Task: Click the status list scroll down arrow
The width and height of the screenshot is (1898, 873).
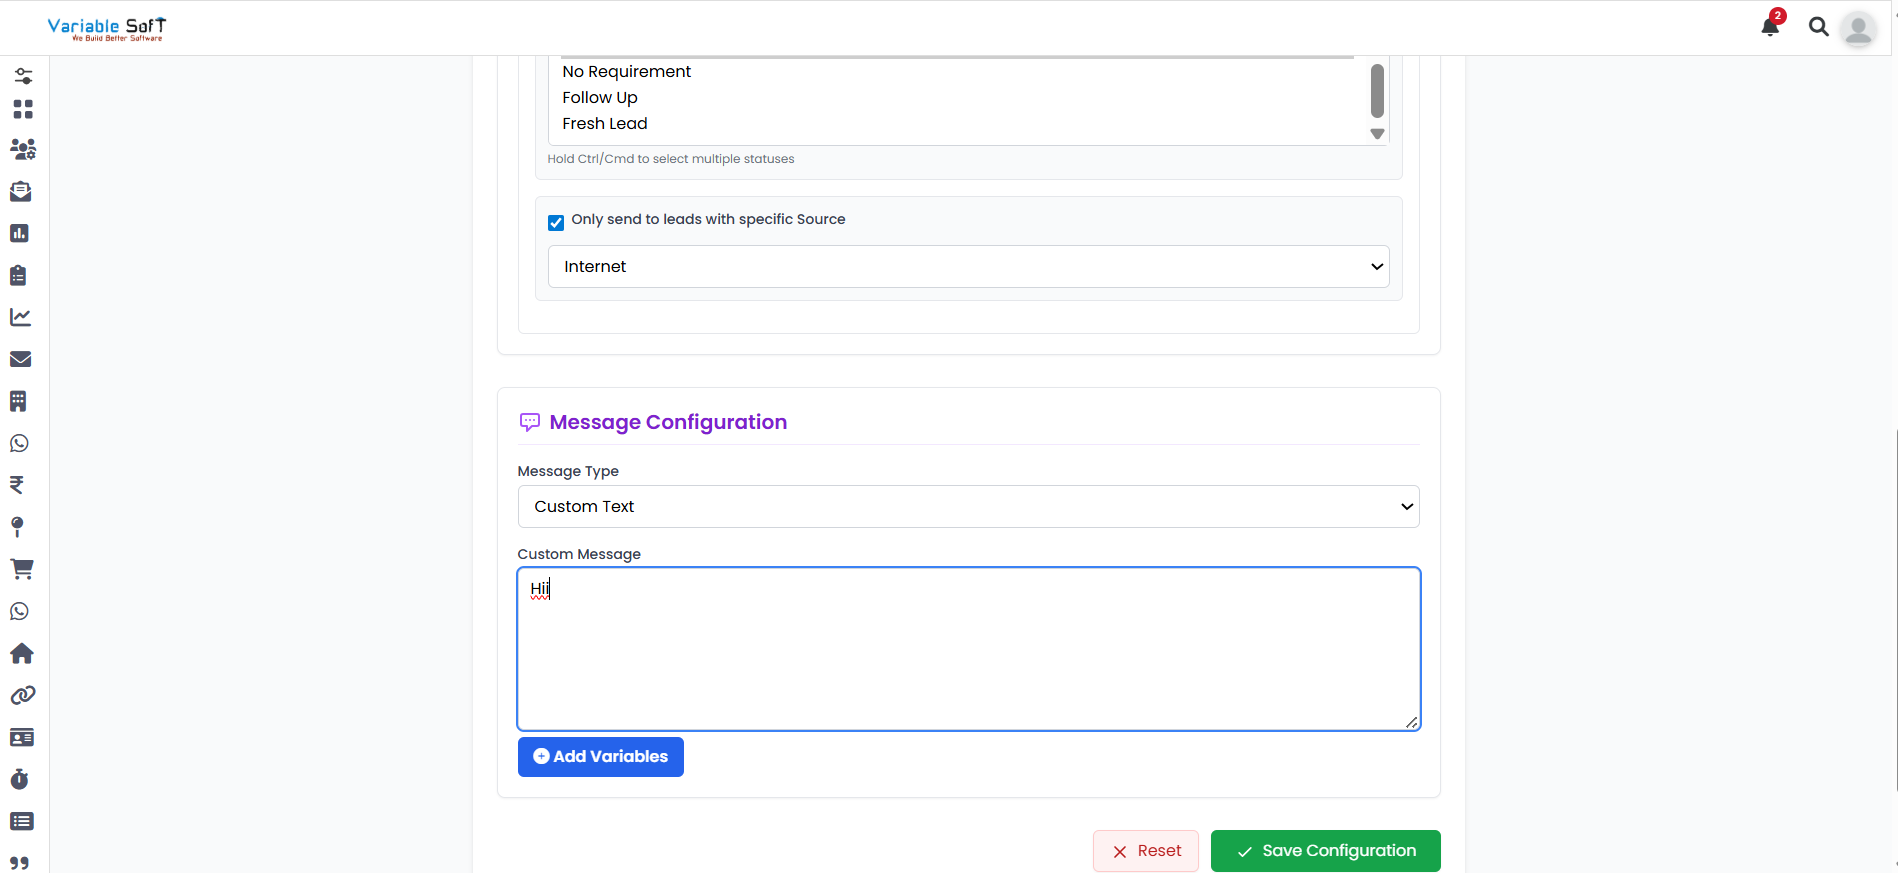Action: (1377, 134)
